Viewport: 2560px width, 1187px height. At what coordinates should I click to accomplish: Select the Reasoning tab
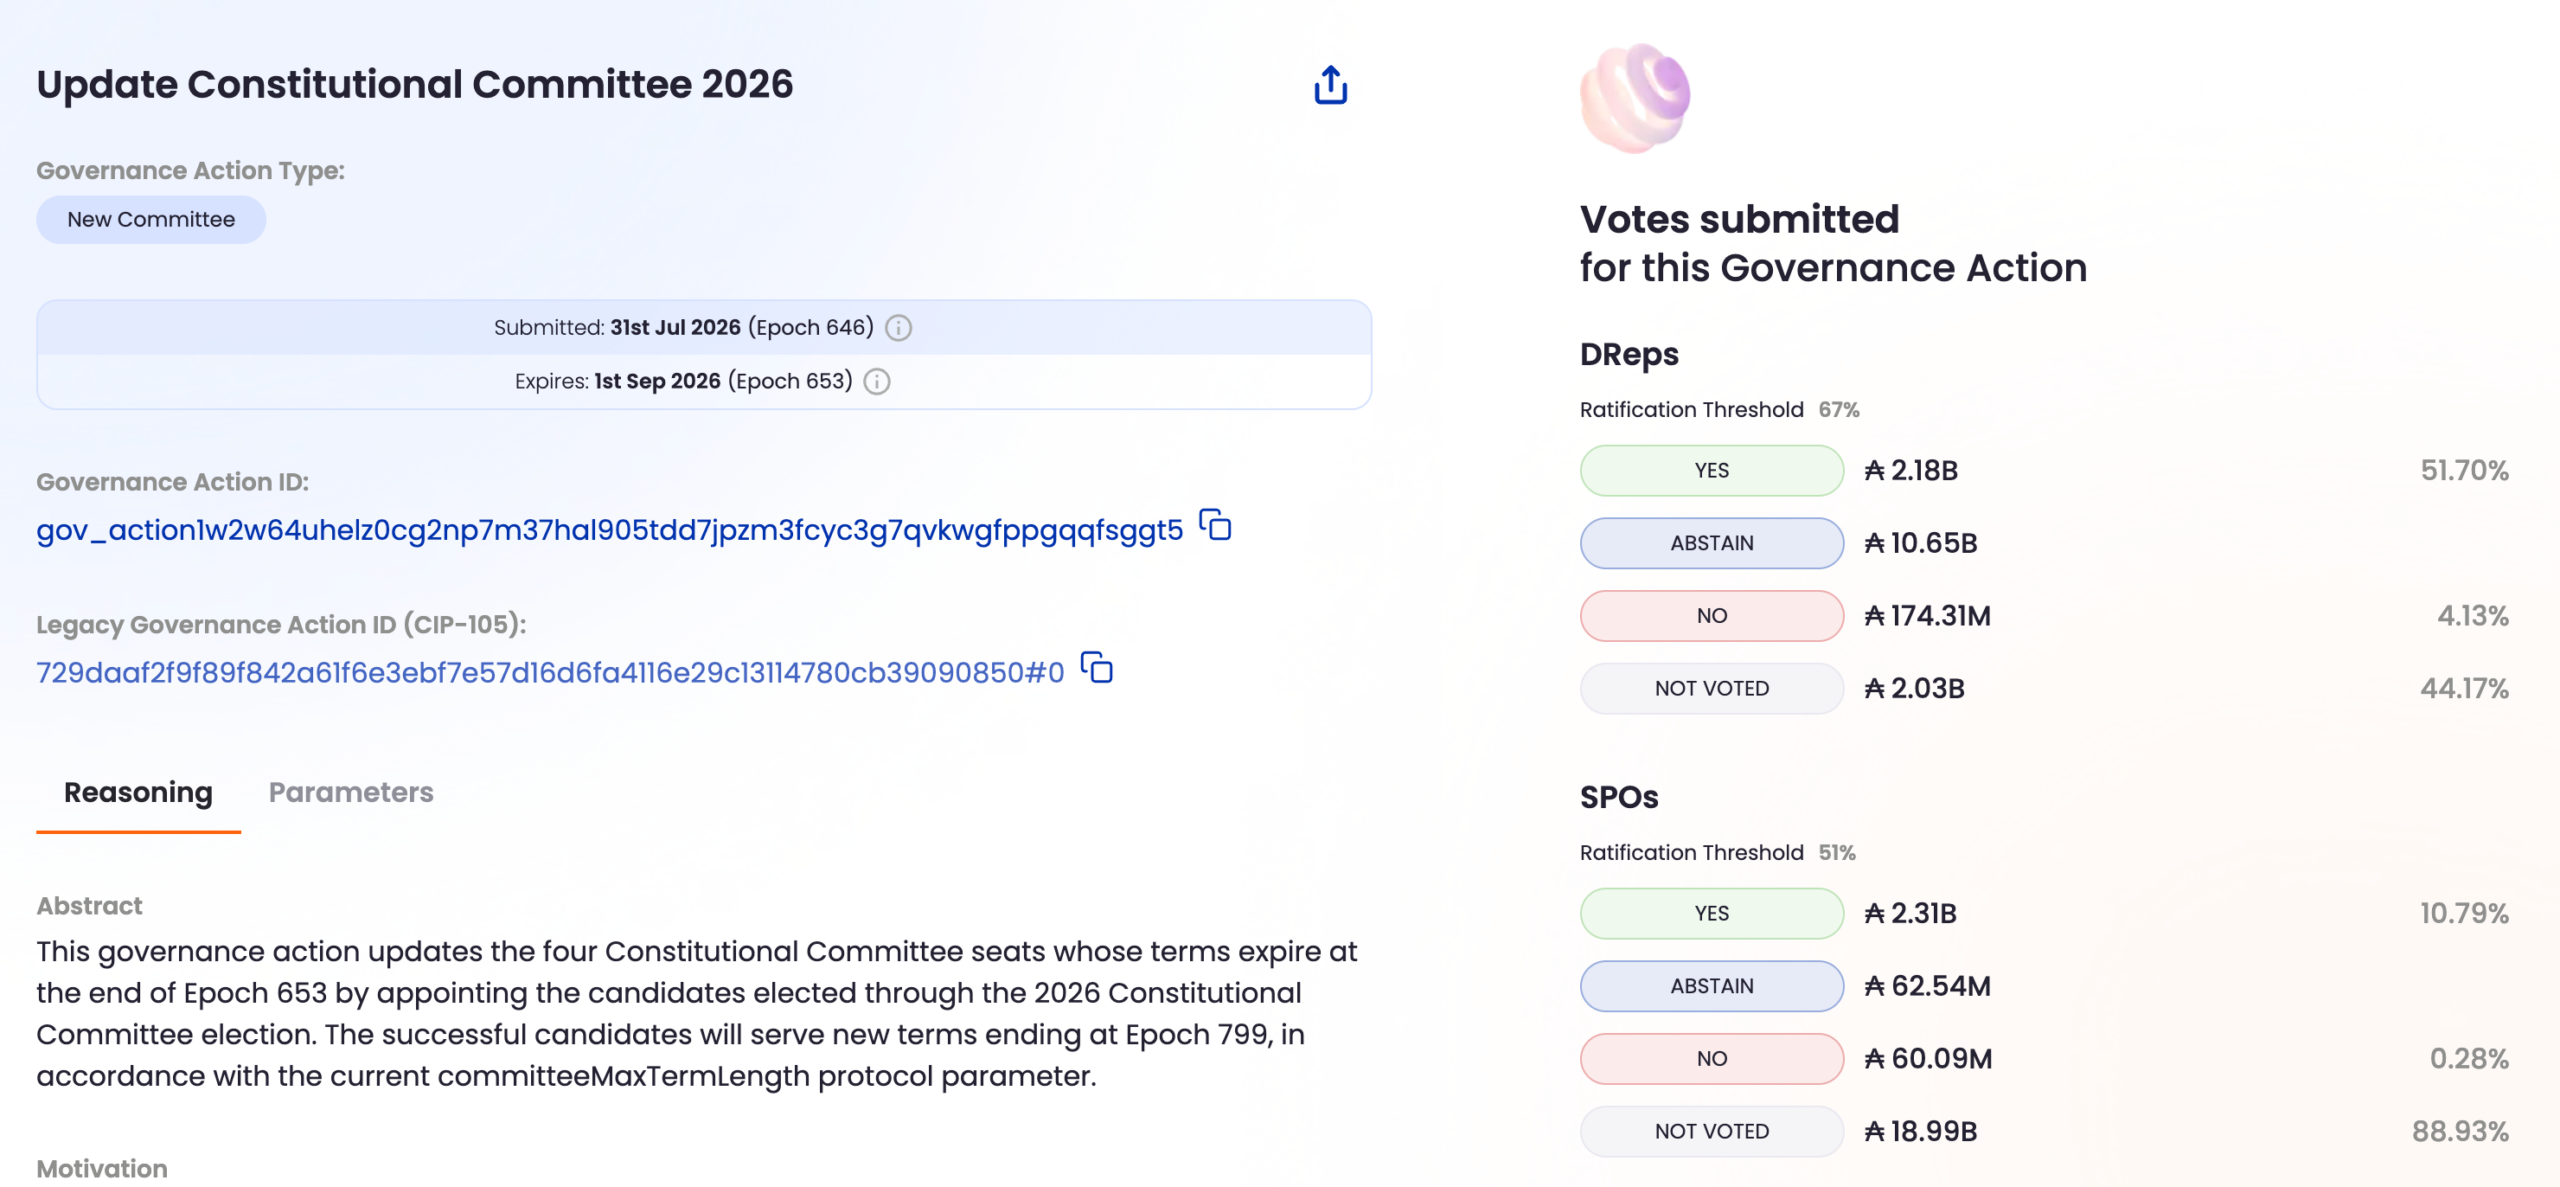(138, 792)
